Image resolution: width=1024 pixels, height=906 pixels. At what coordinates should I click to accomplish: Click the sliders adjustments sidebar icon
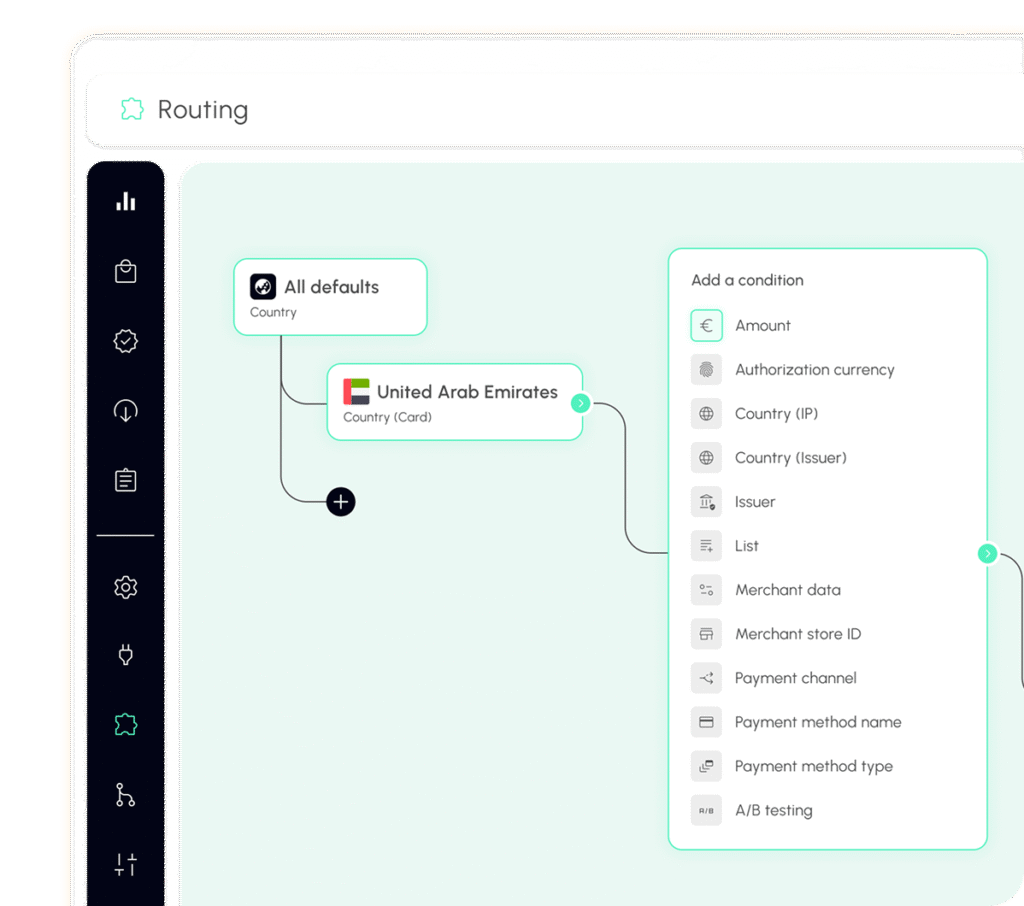click(125, 864)
